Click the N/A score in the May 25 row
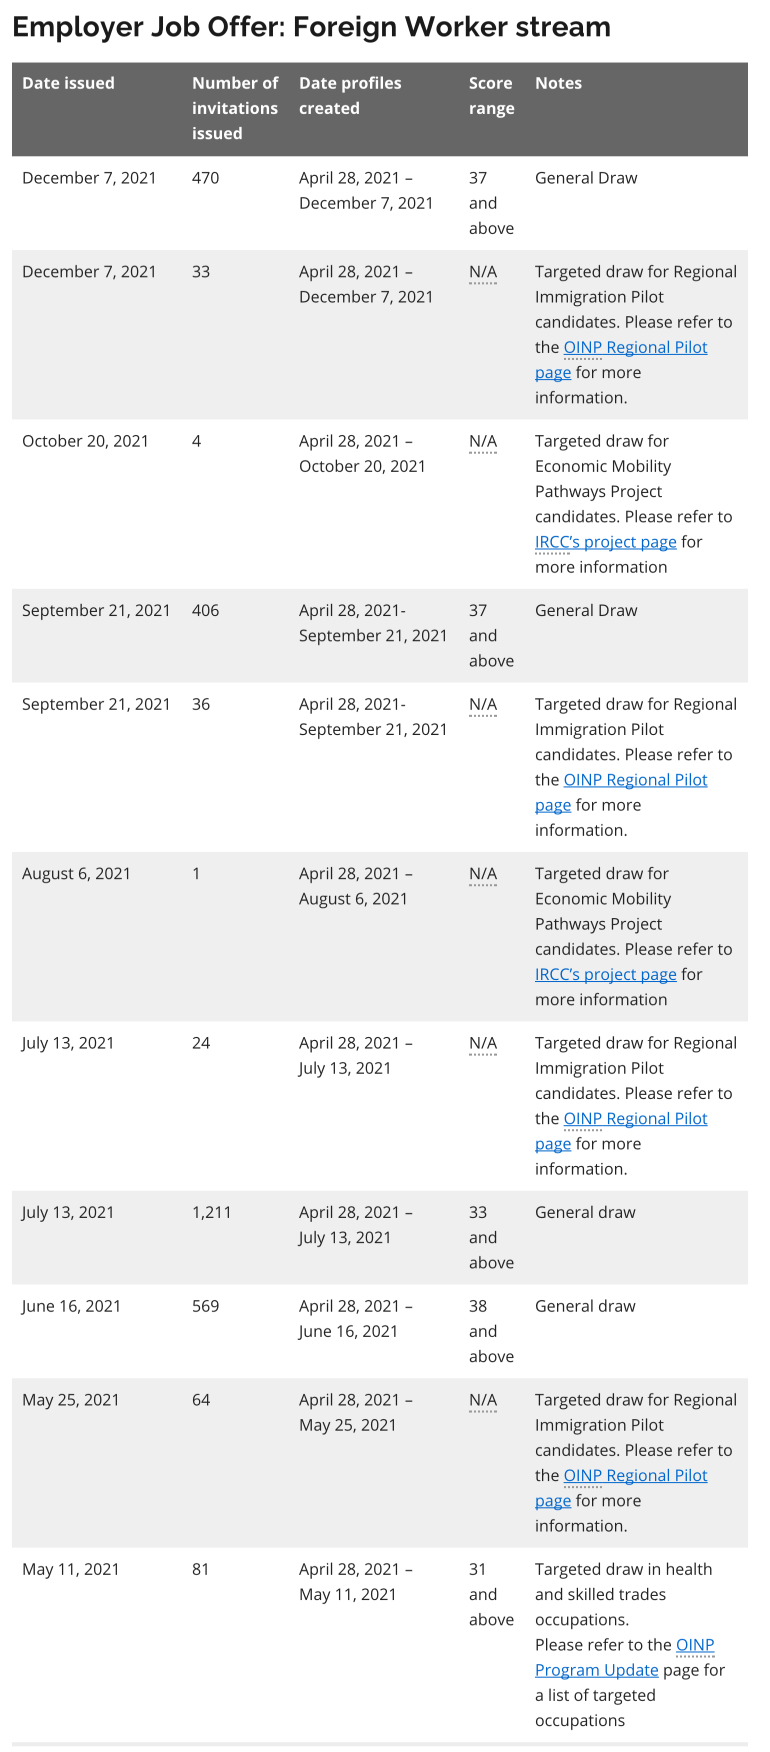The width and height of the screenshot is (770, 1752). click(482, 1400)
